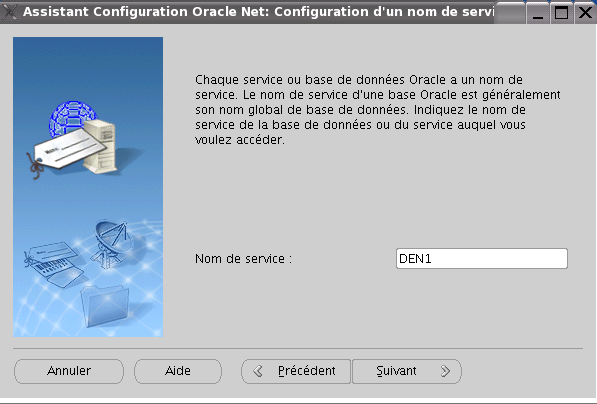Go back with the Précédent button
Image resolution: width=597 pixels, height=404 pixels.
click(x=296, y=371)
